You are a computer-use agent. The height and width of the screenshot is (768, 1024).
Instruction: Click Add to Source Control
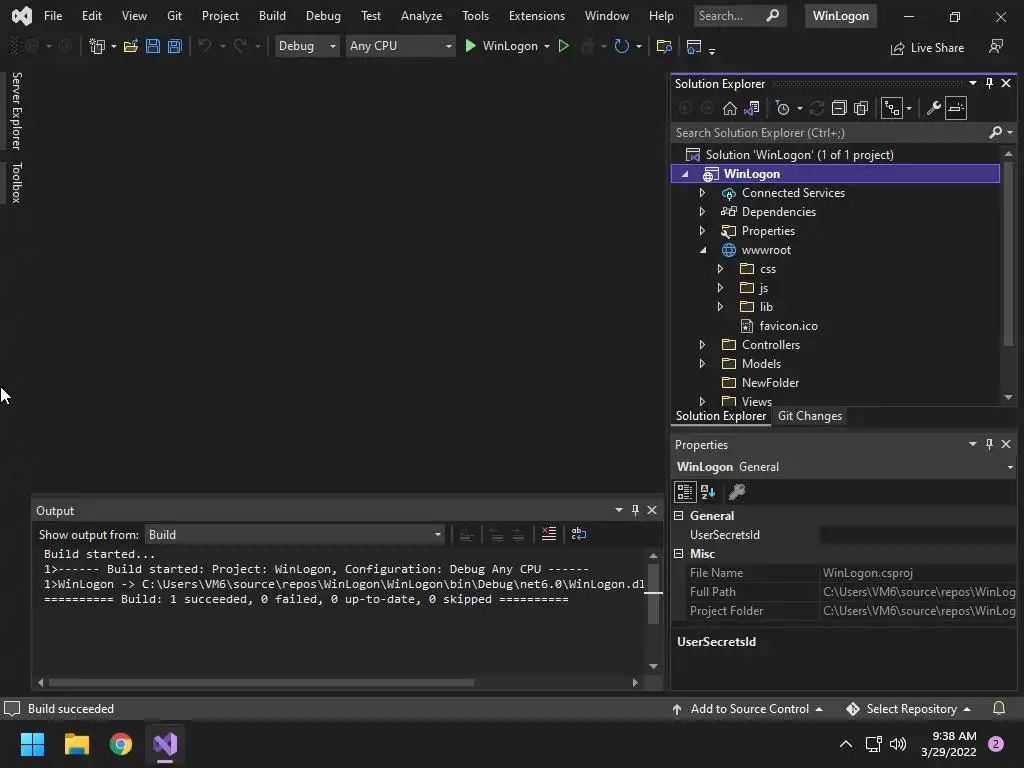747,709
